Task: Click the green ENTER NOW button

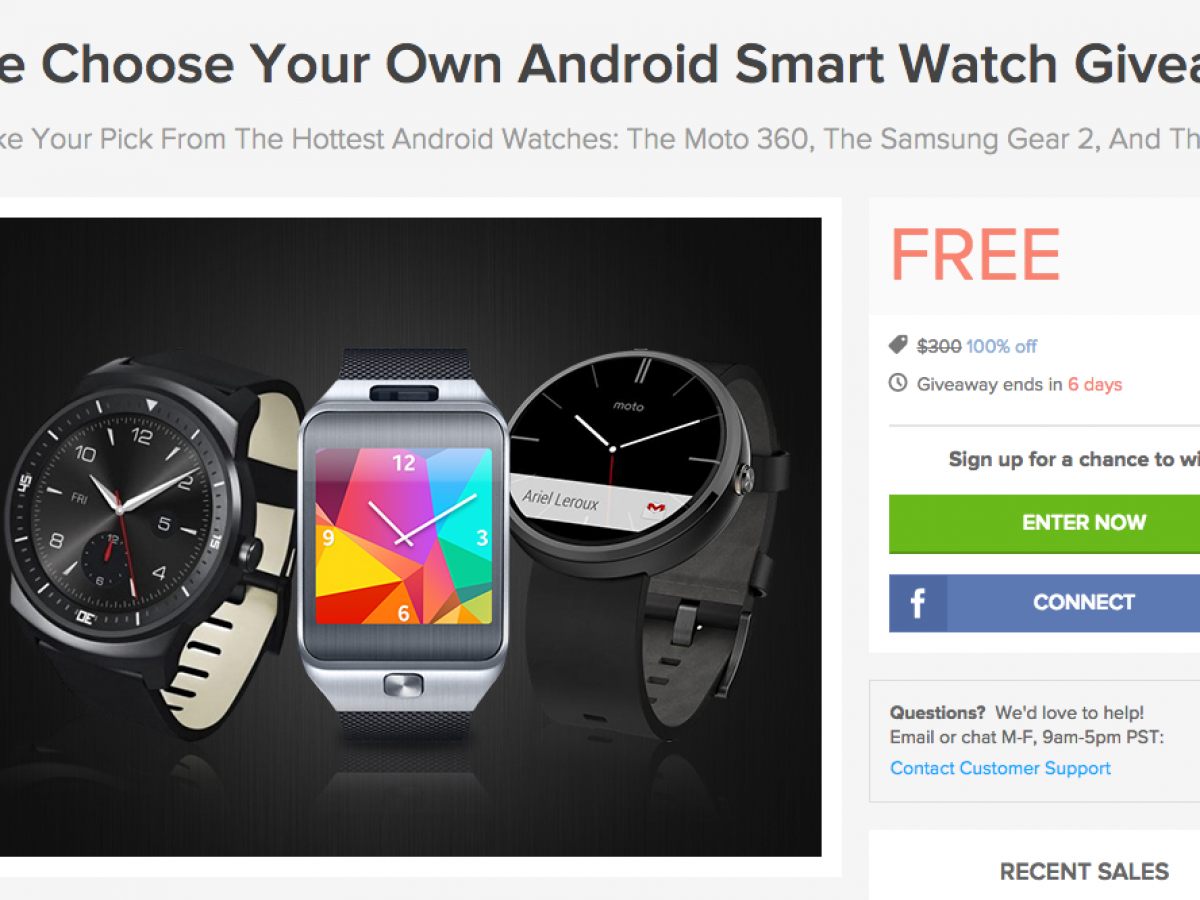Action: tap(1044, 522)
